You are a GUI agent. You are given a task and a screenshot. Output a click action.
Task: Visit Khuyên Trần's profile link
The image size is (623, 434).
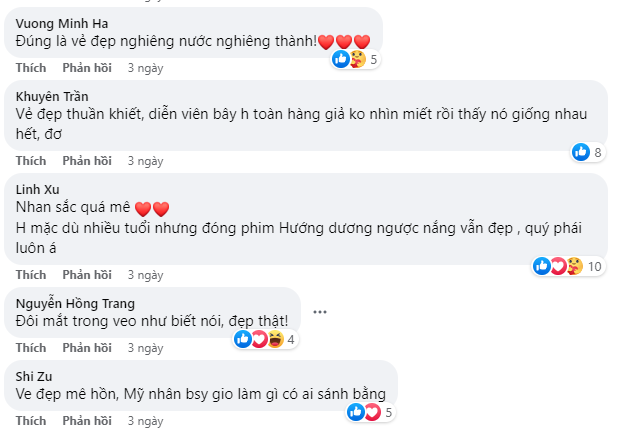pyautogui.click(x=51, y=95)
